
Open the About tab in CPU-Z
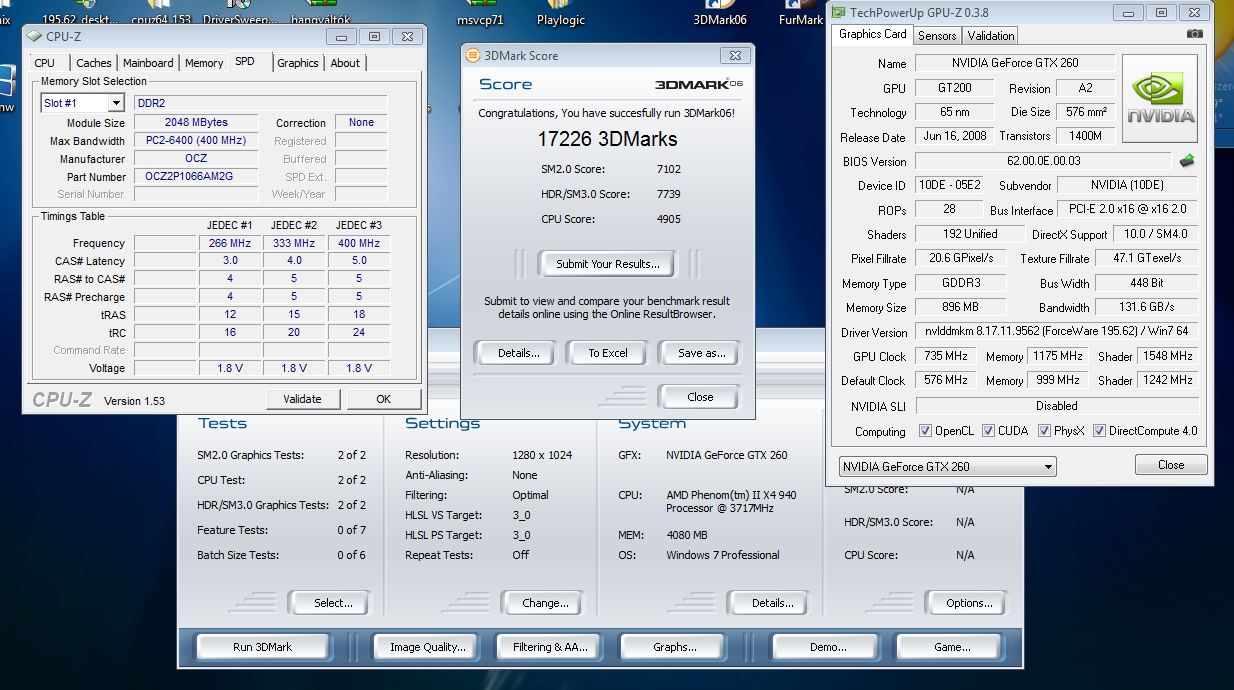coord(345,63)
